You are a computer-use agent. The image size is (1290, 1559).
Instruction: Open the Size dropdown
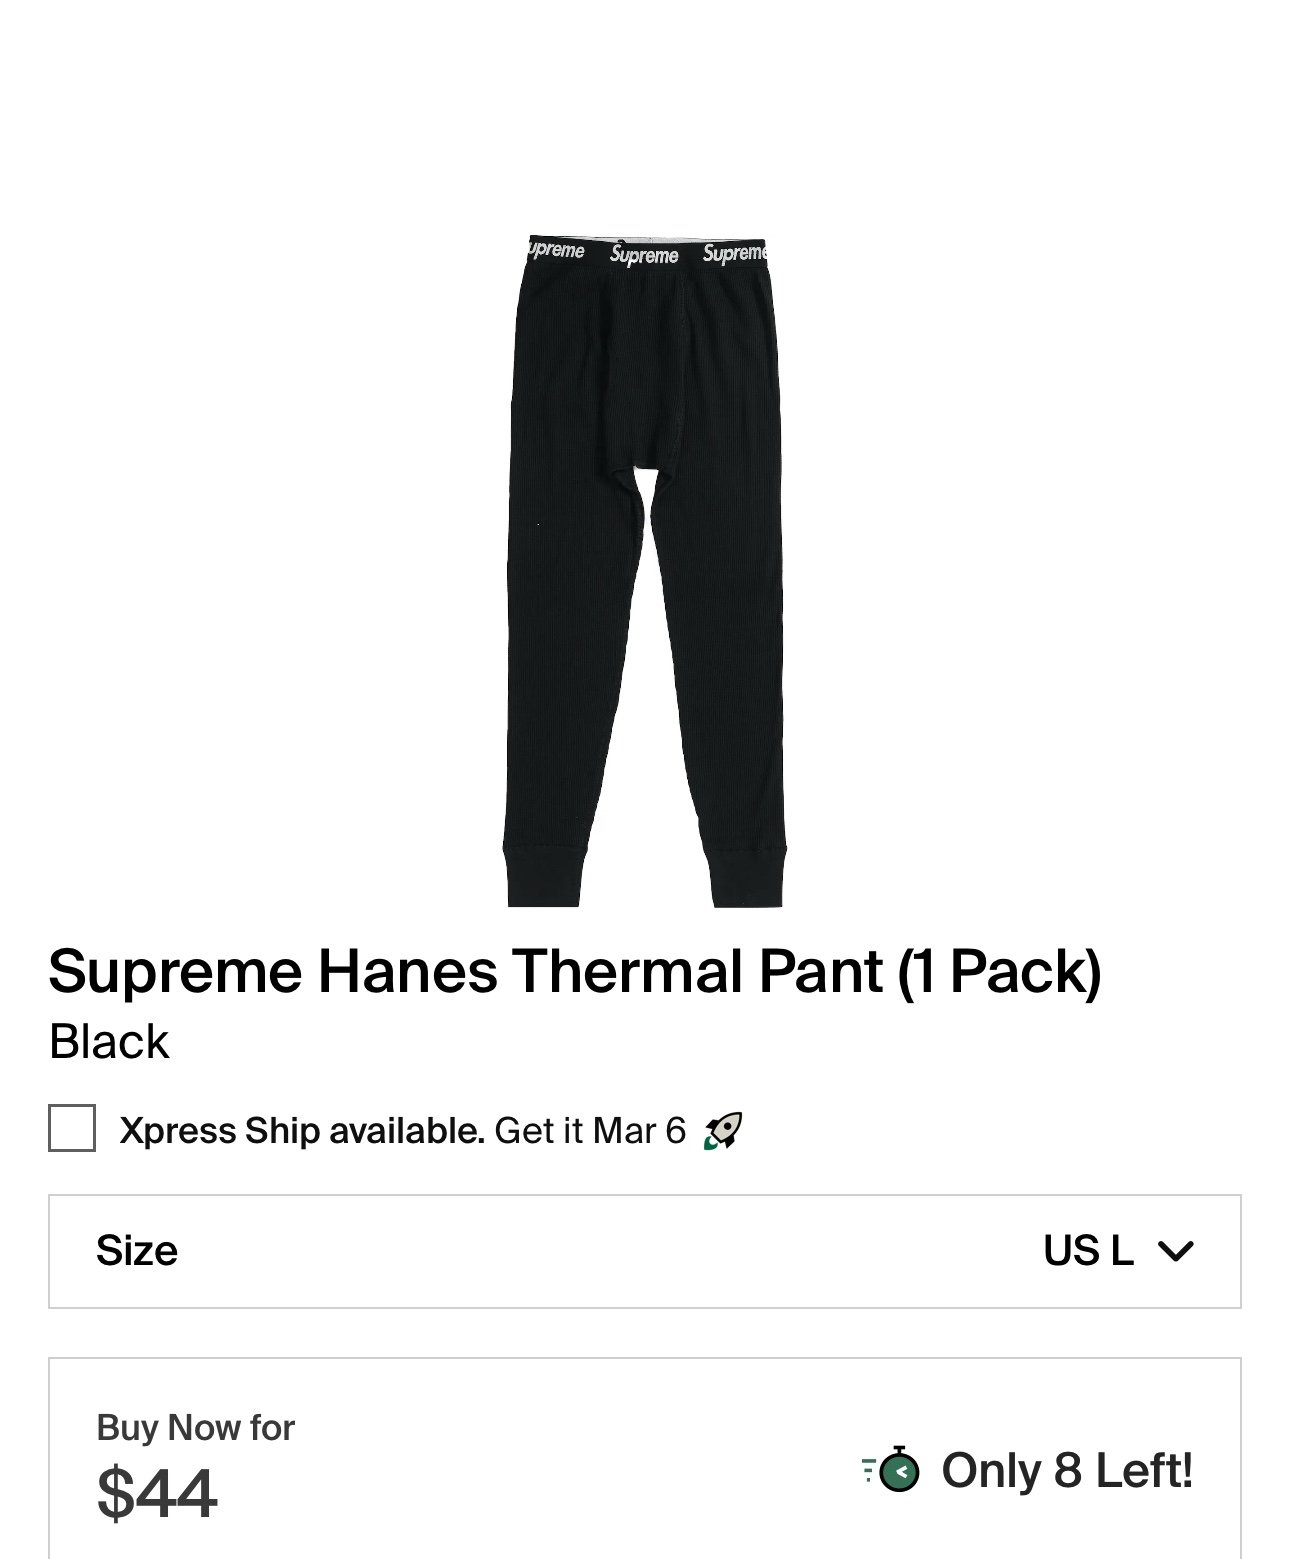coord(645,1251)
